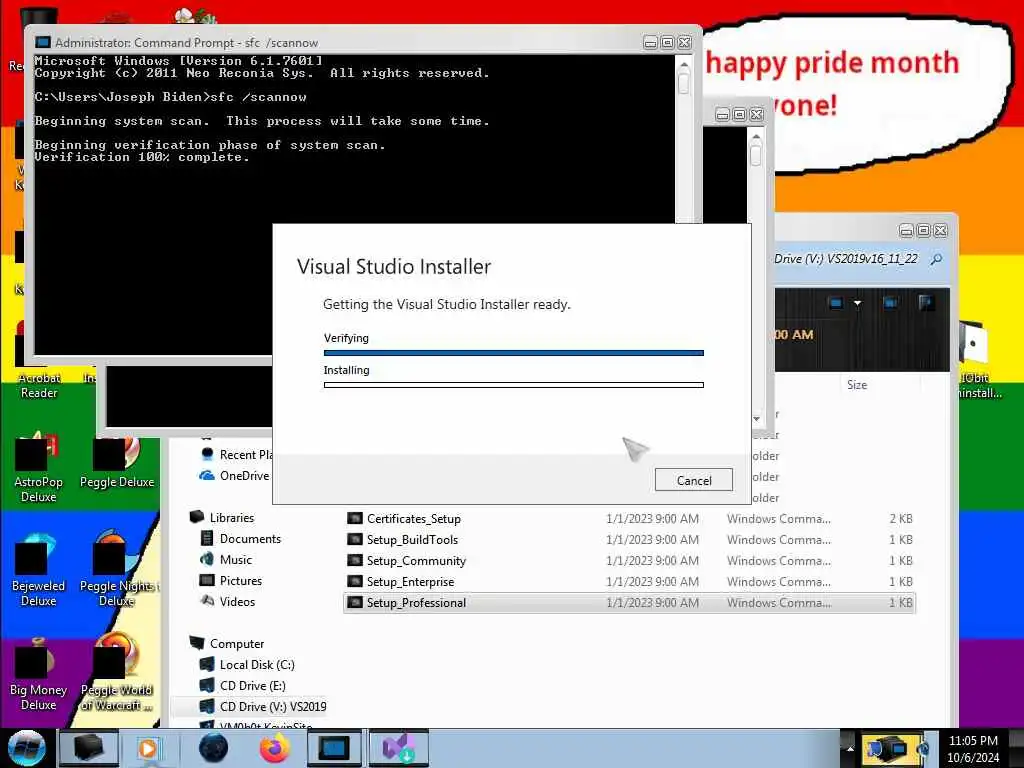Click the Installing progress bar

513,385
